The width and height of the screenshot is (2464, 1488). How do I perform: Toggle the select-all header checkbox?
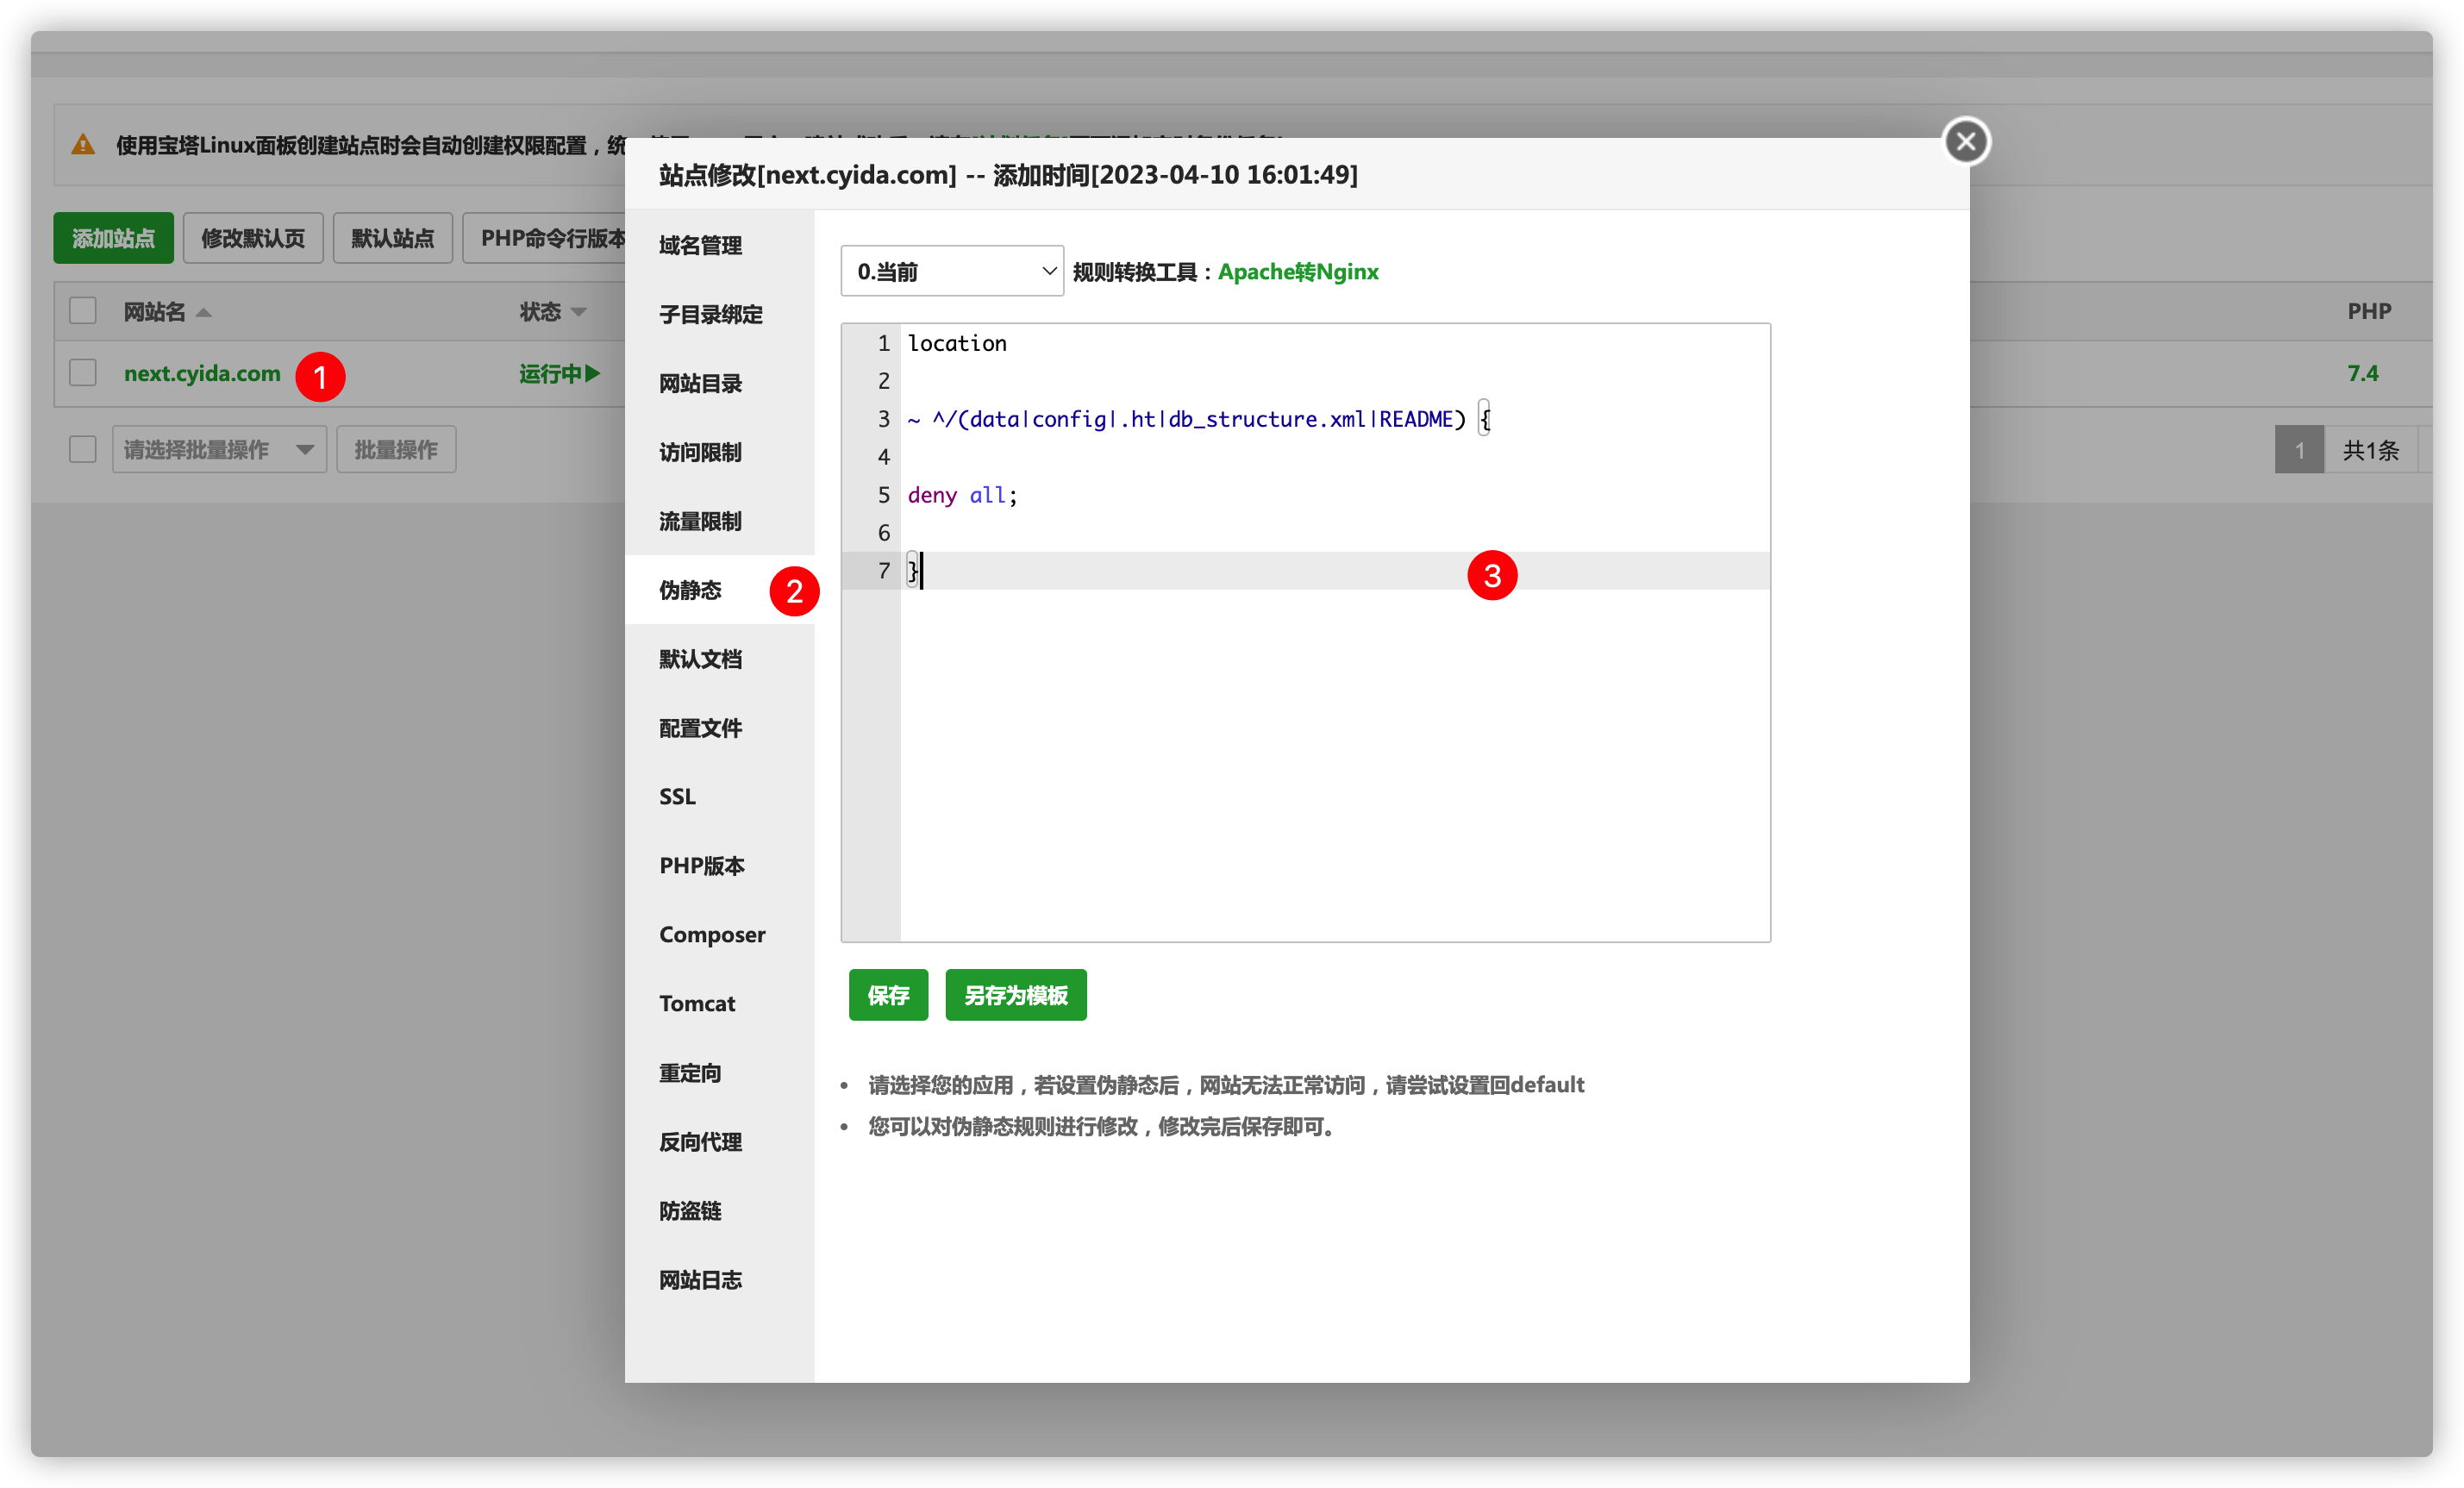pyautogui.click(x=83, y=311)
